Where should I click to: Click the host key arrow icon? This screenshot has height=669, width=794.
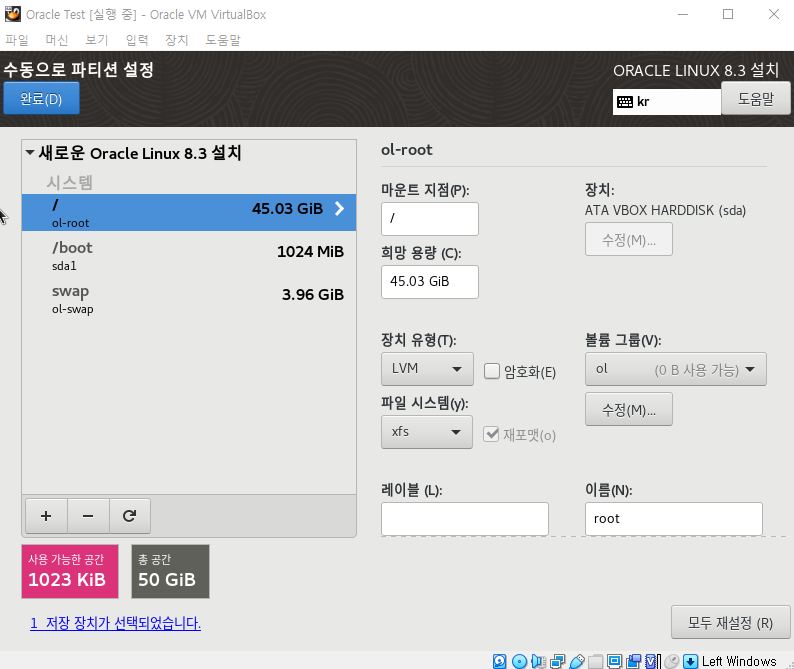click(x=690, y=661)
